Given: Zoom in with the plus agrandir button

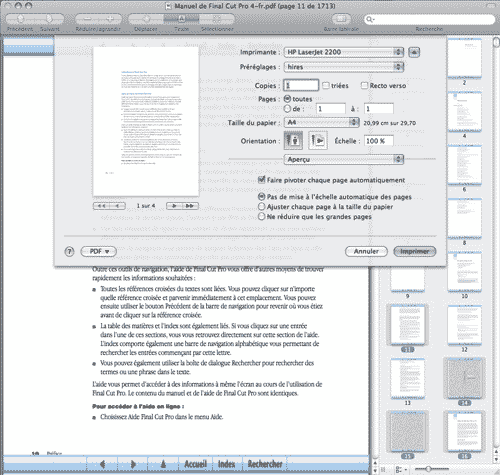Looking at the screenshot, I should (110, 18).
